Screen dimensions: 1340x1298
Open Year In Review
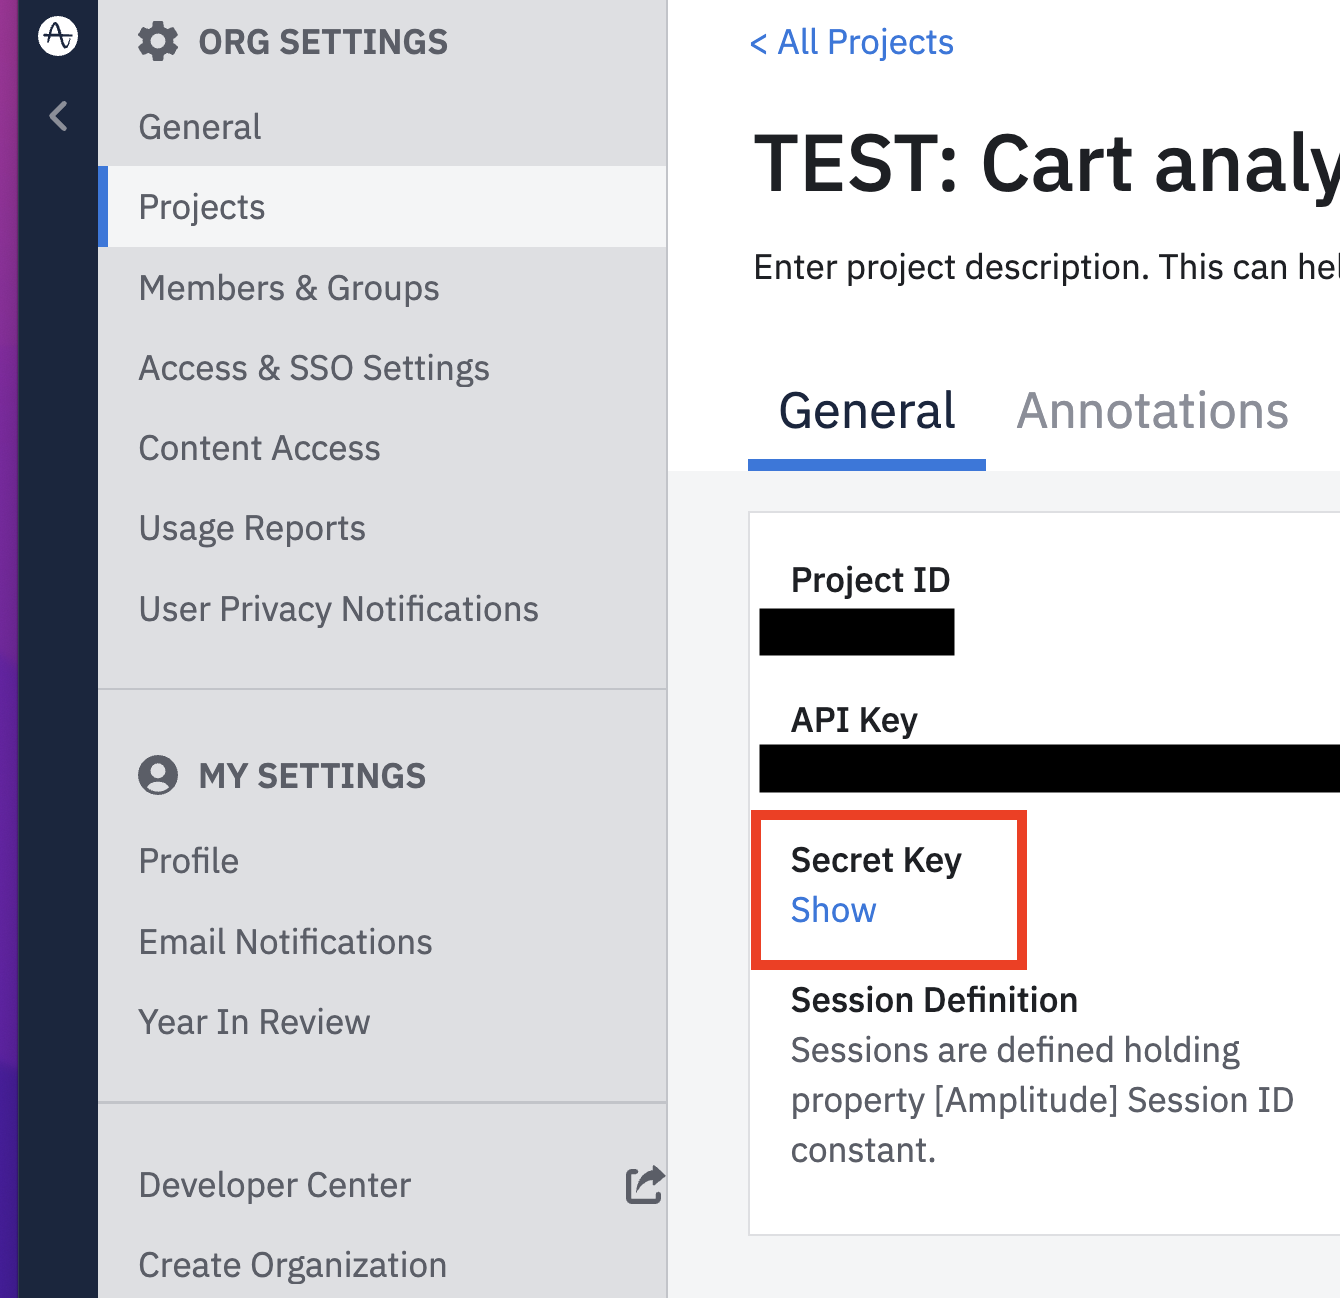pos(254,1022)
